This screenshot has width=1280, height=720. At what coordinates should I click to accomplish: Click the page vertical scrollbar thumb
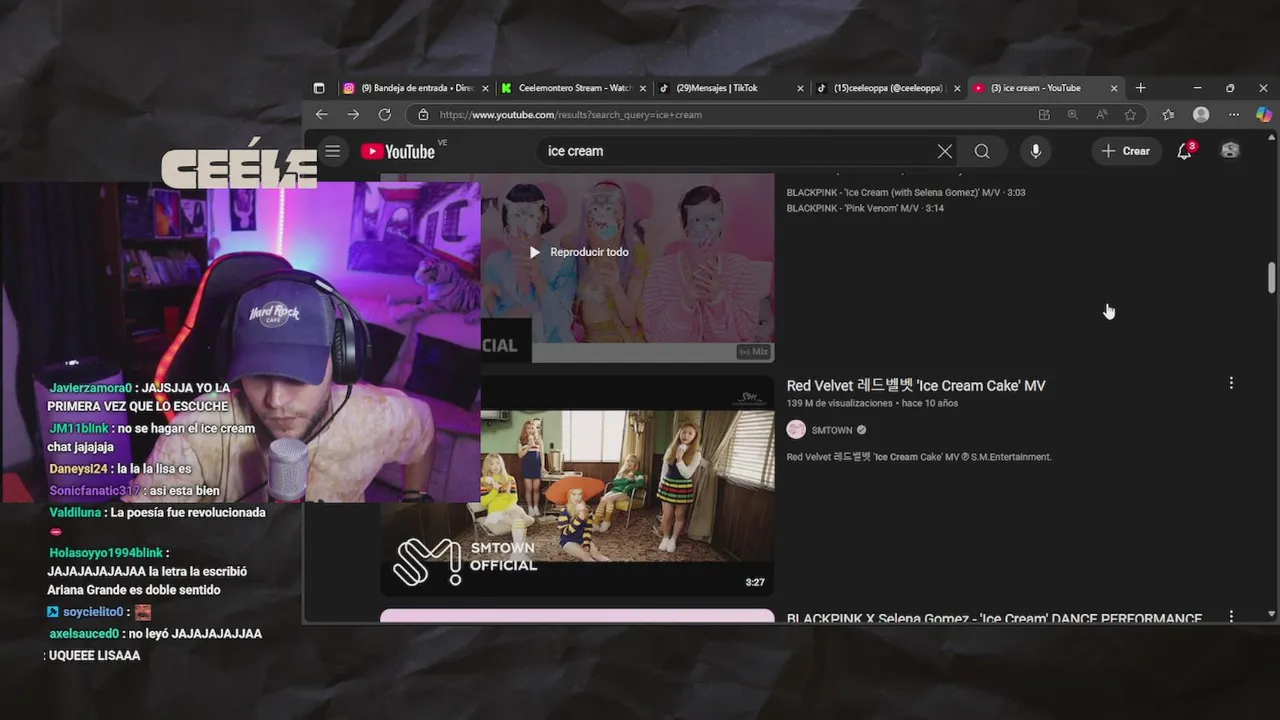point(1272,277)
